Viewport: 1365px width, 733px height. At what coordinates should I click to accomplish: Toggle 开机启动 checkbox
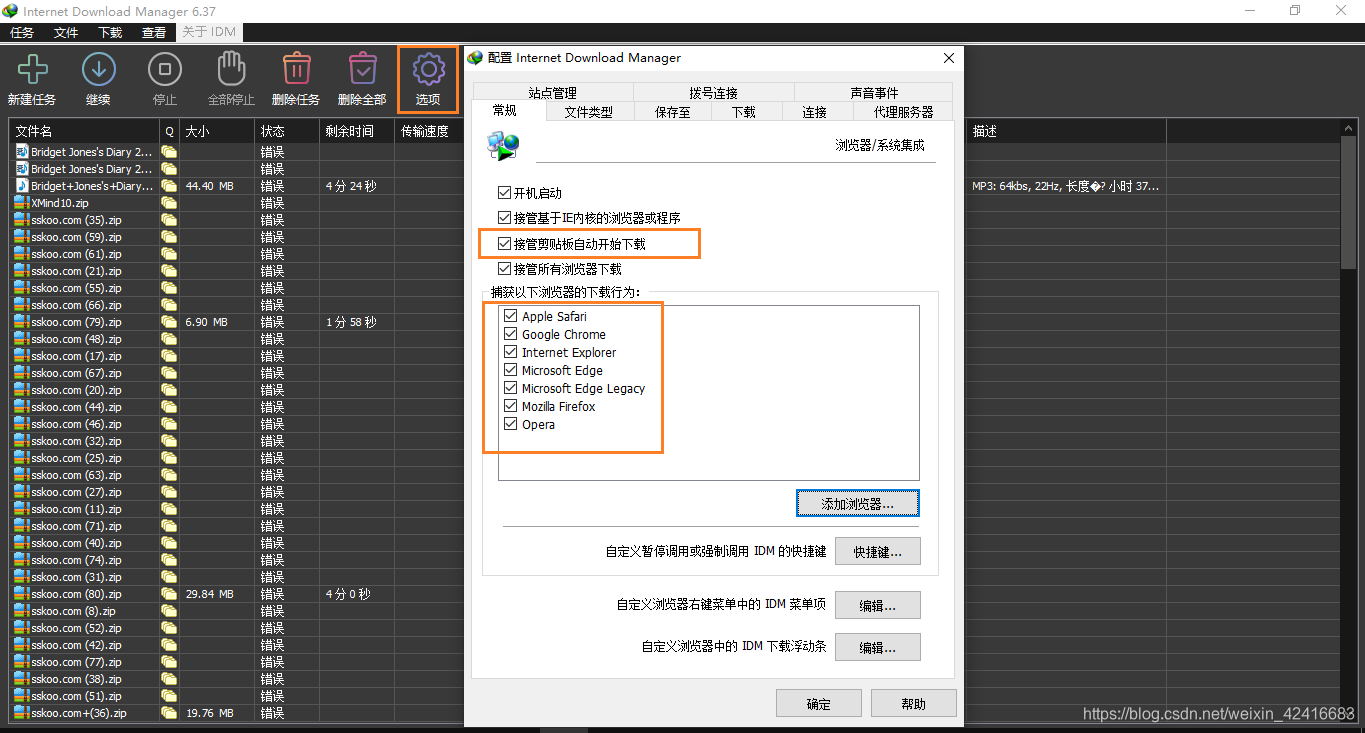point(504,192)
